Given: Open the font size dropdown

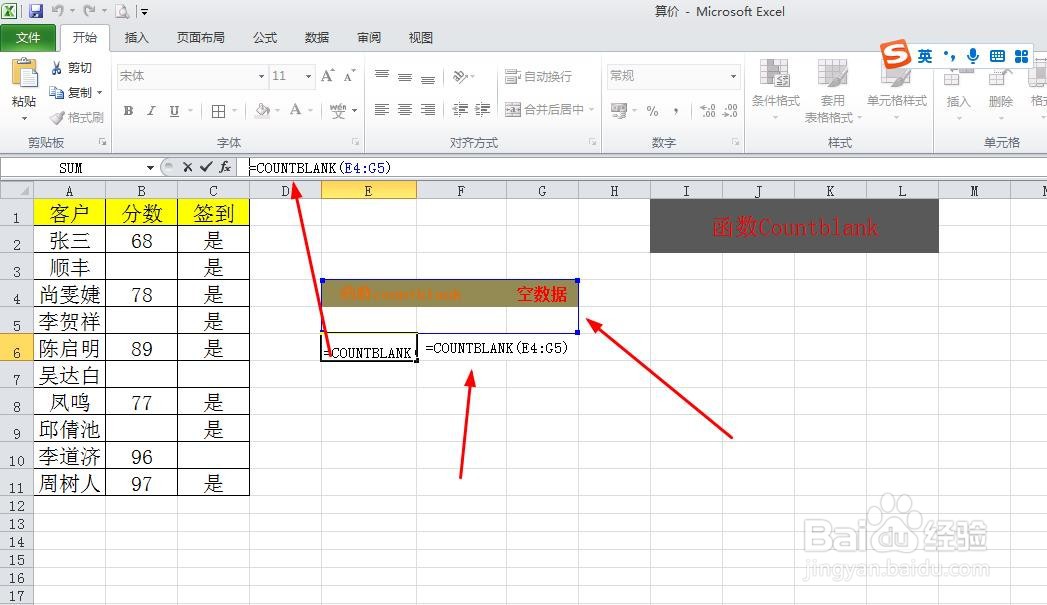Looking at the screenshot, I should 308,76.
